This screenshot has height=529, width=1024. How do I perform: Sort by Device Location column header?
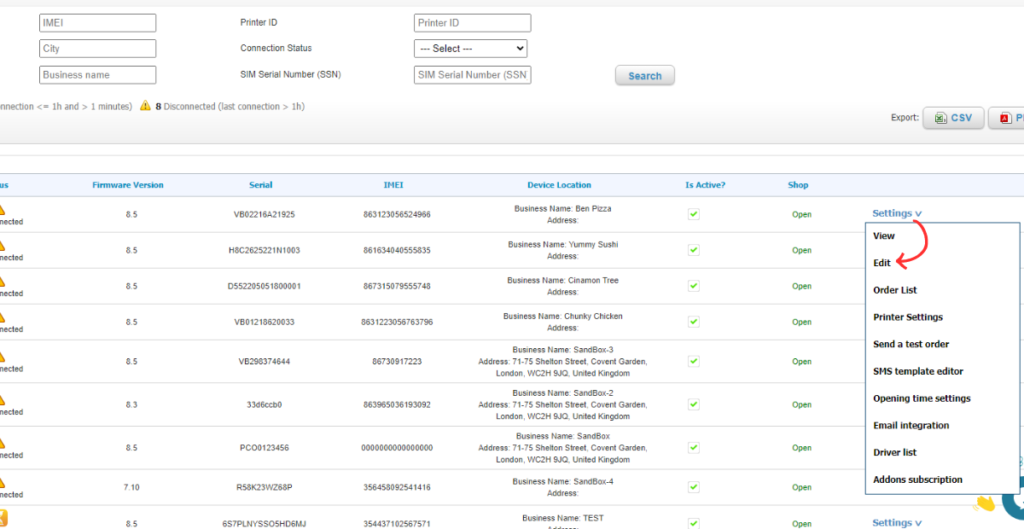[559, 185]
